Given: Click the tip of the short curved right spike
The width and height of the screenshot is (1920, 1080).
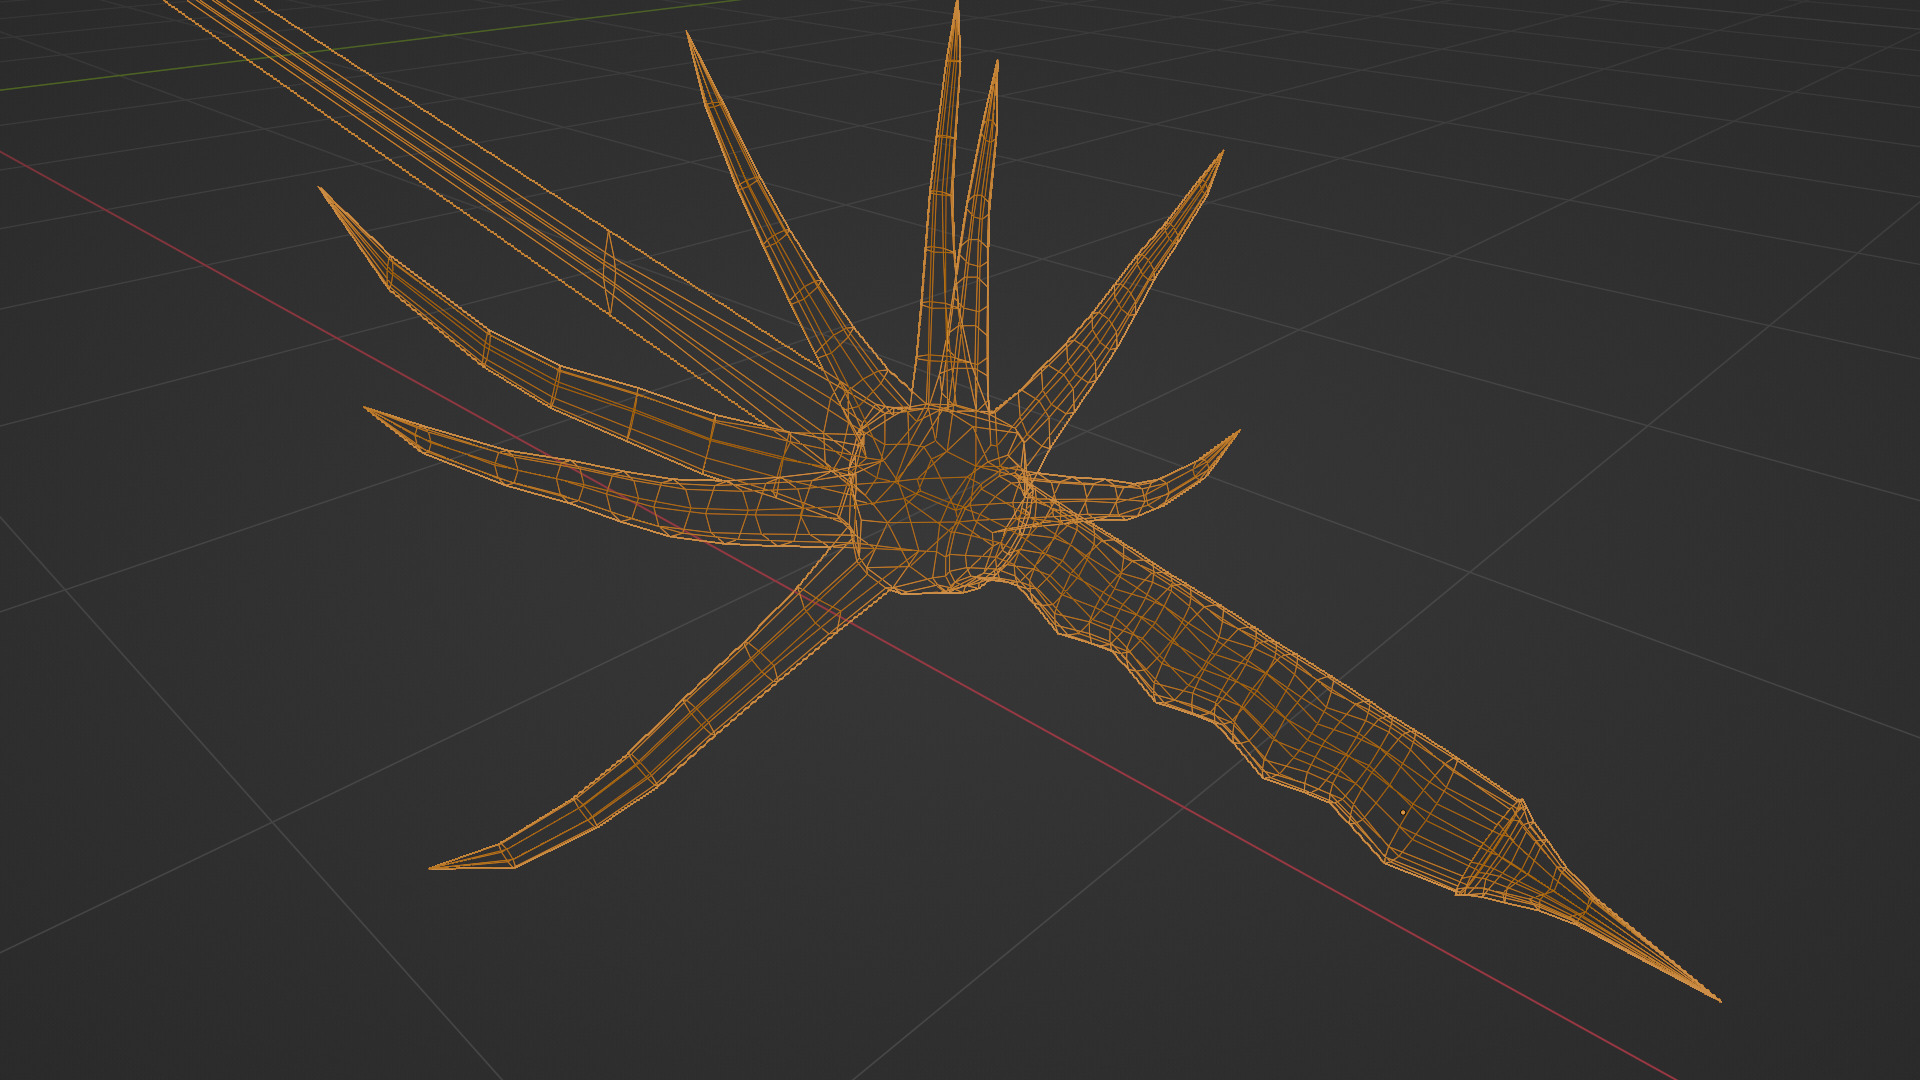Looking at the screenshot, I should [x=1237, y=433].
